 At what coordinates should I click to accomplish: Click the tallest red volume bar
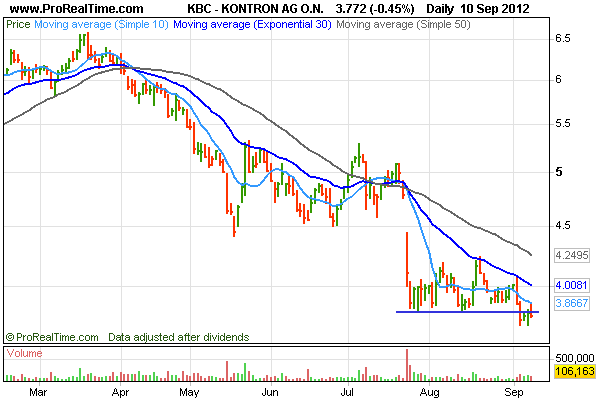point(407,365)
